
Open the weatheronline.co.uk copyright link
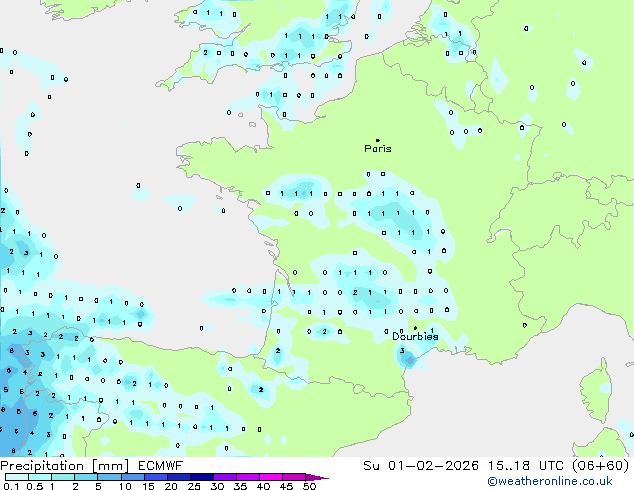pyautogui.click(x=550, y=481)
